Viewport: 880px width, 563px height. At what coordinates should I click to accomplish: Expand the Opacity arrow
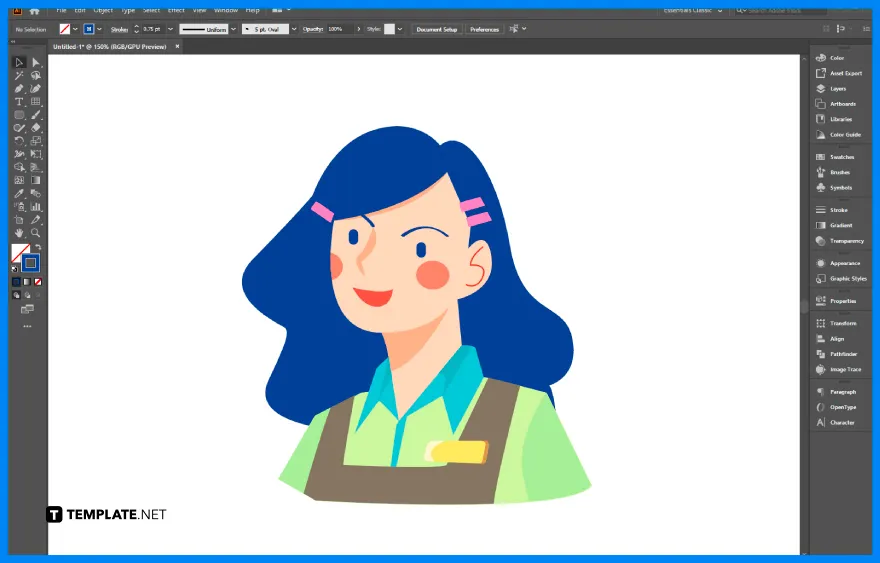pyautogui.click(x=359, y=29)
